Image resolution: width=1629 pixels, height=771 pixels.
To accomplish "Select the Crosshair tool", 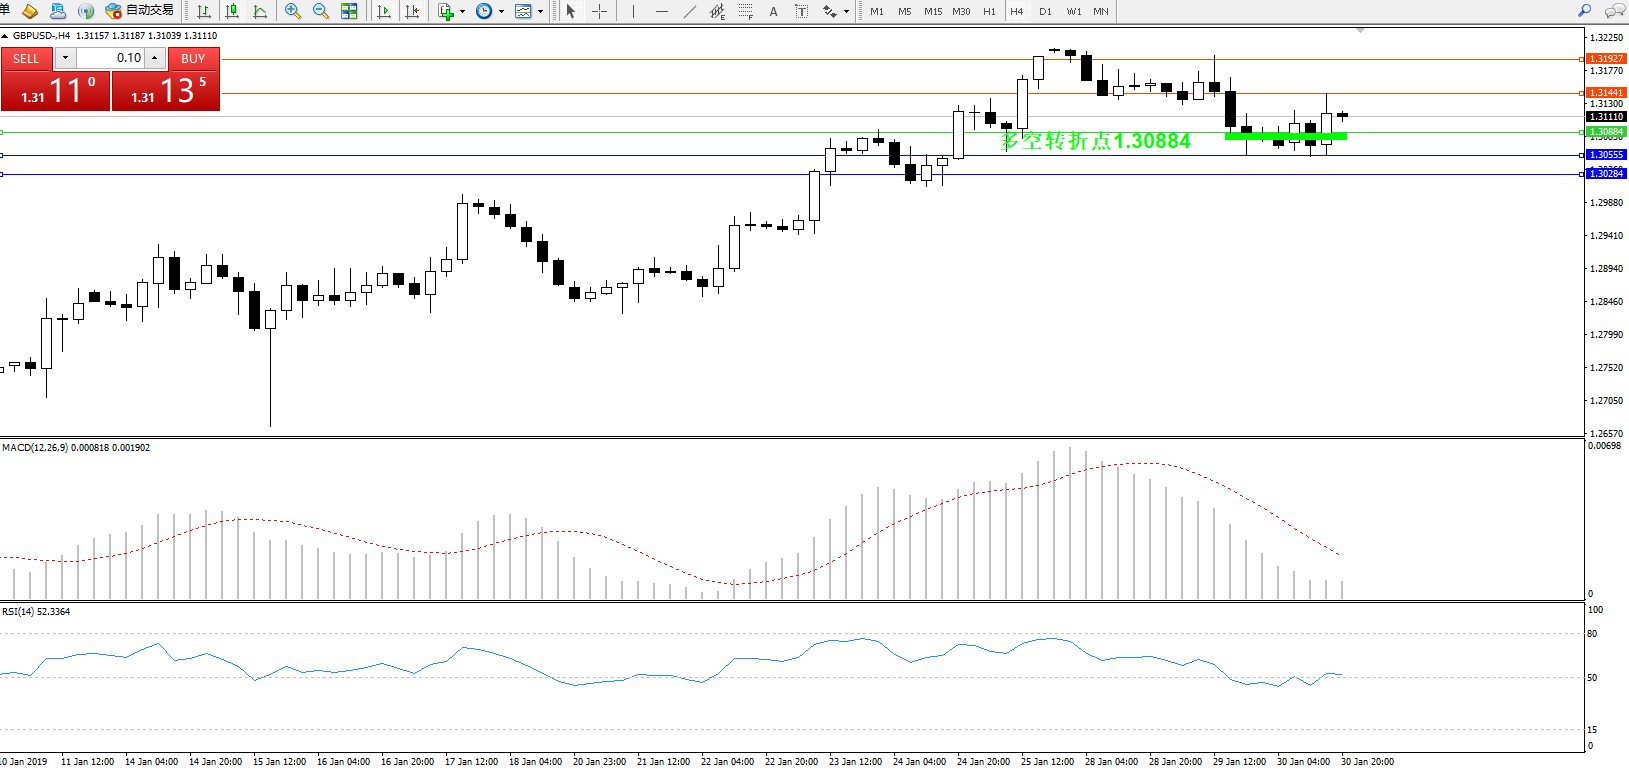I will pyautogui.click(x=599, y=11).
